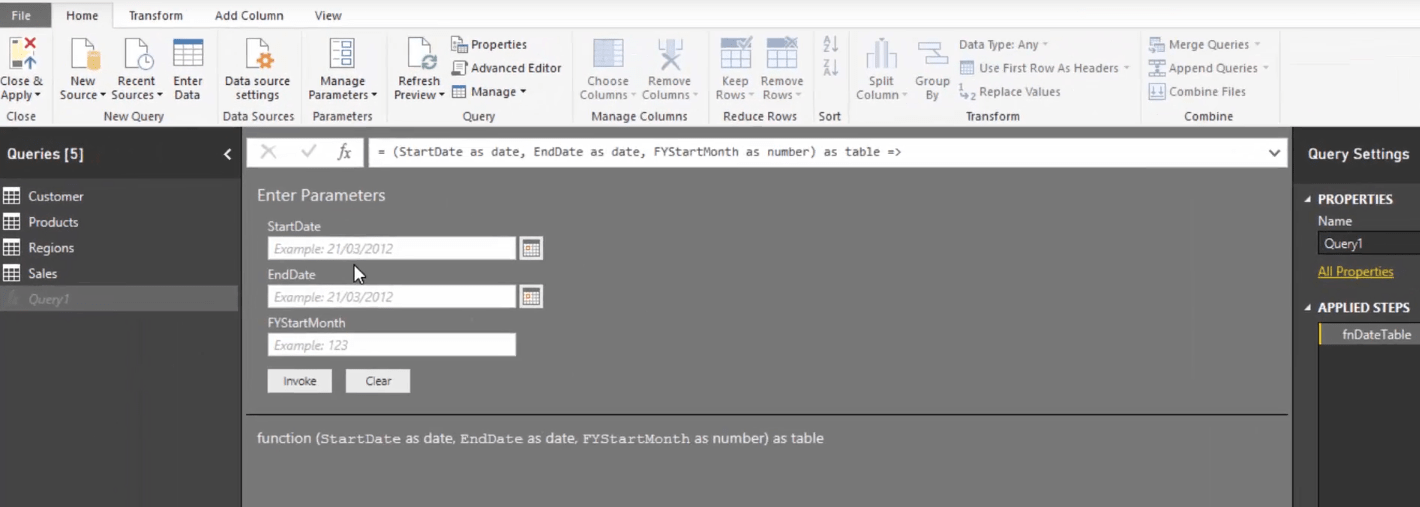1420x507 pixels.
Task: Click Keep Rows icon
Action: [735, 53]
